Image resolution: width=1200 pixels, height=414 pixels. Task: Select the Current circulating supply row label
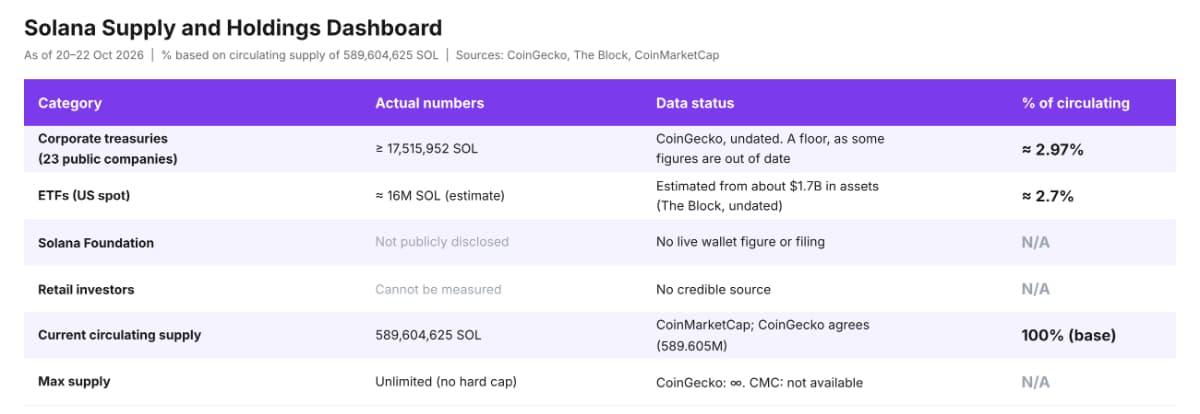click(x=120, y=335)
